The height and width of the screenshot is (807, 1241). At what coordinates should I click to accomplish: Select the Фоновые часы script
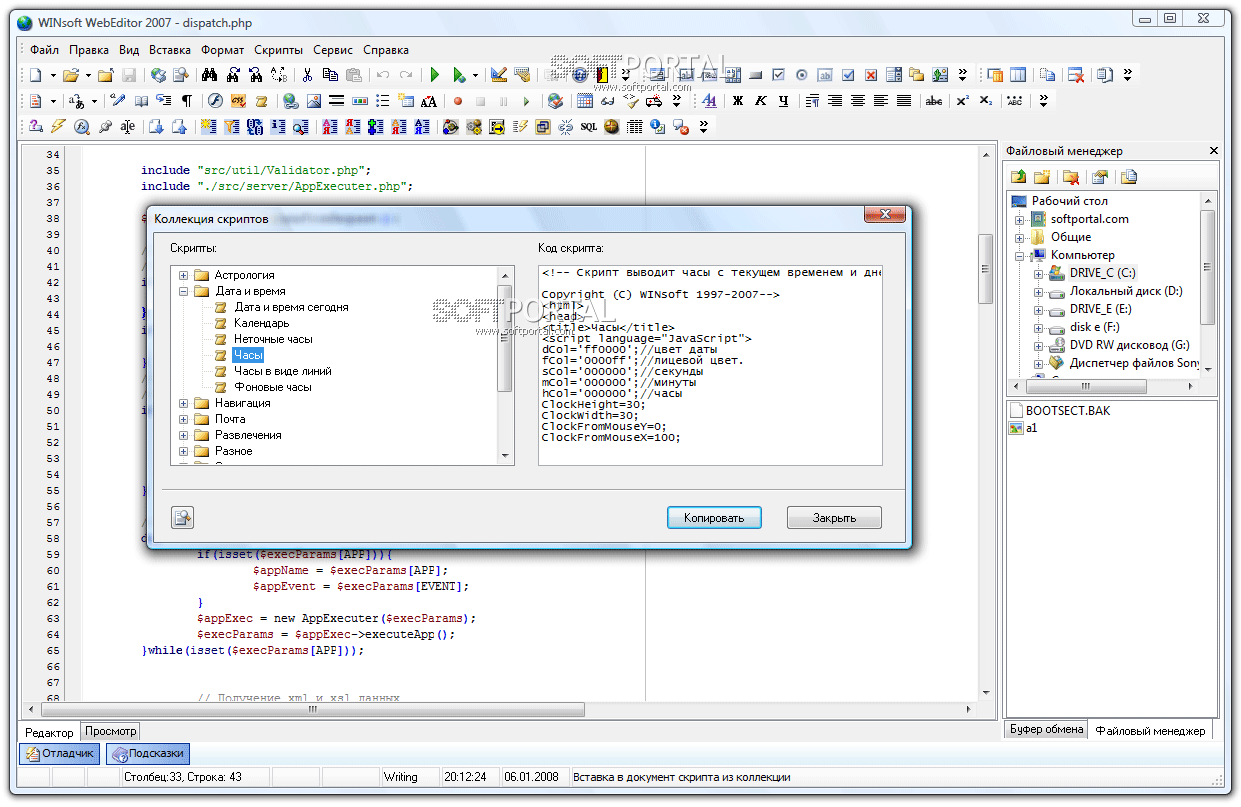click(272, 387)
